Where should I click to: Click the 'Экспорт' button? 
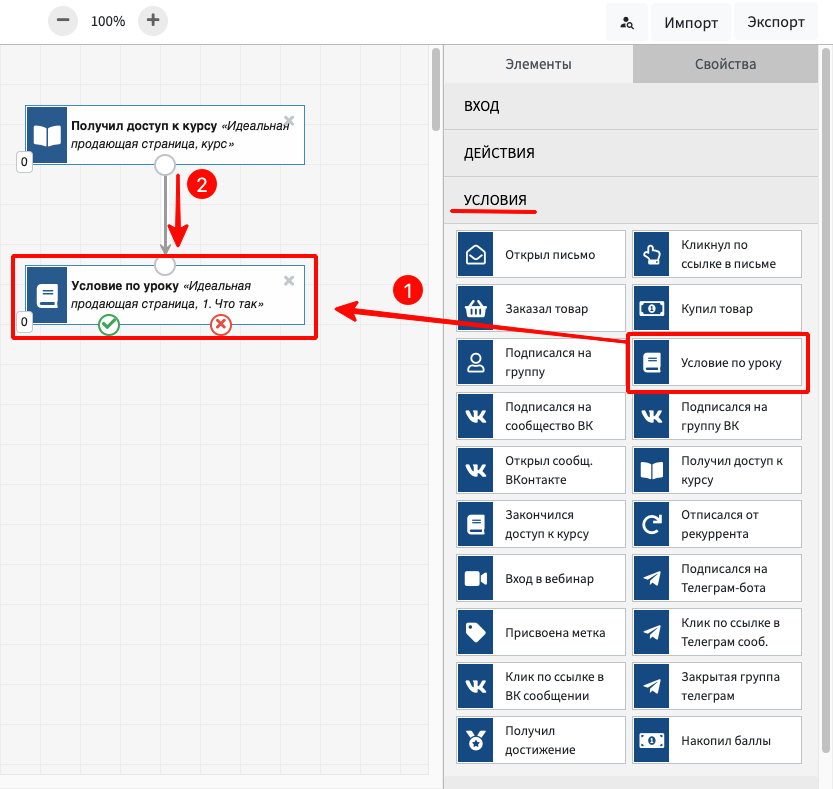[776, 22]
